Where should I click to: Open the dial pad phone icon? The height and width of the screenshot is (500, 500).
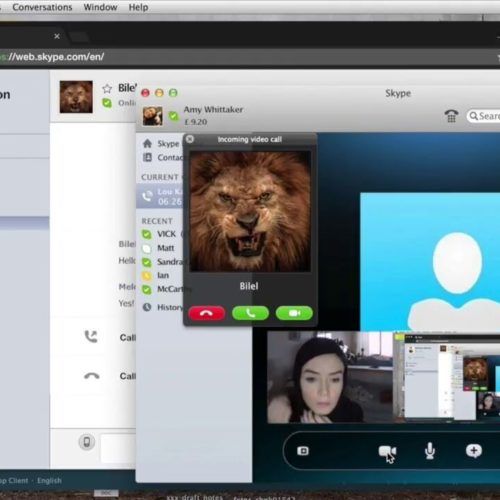pyautogui.click(x=451, y=116)
